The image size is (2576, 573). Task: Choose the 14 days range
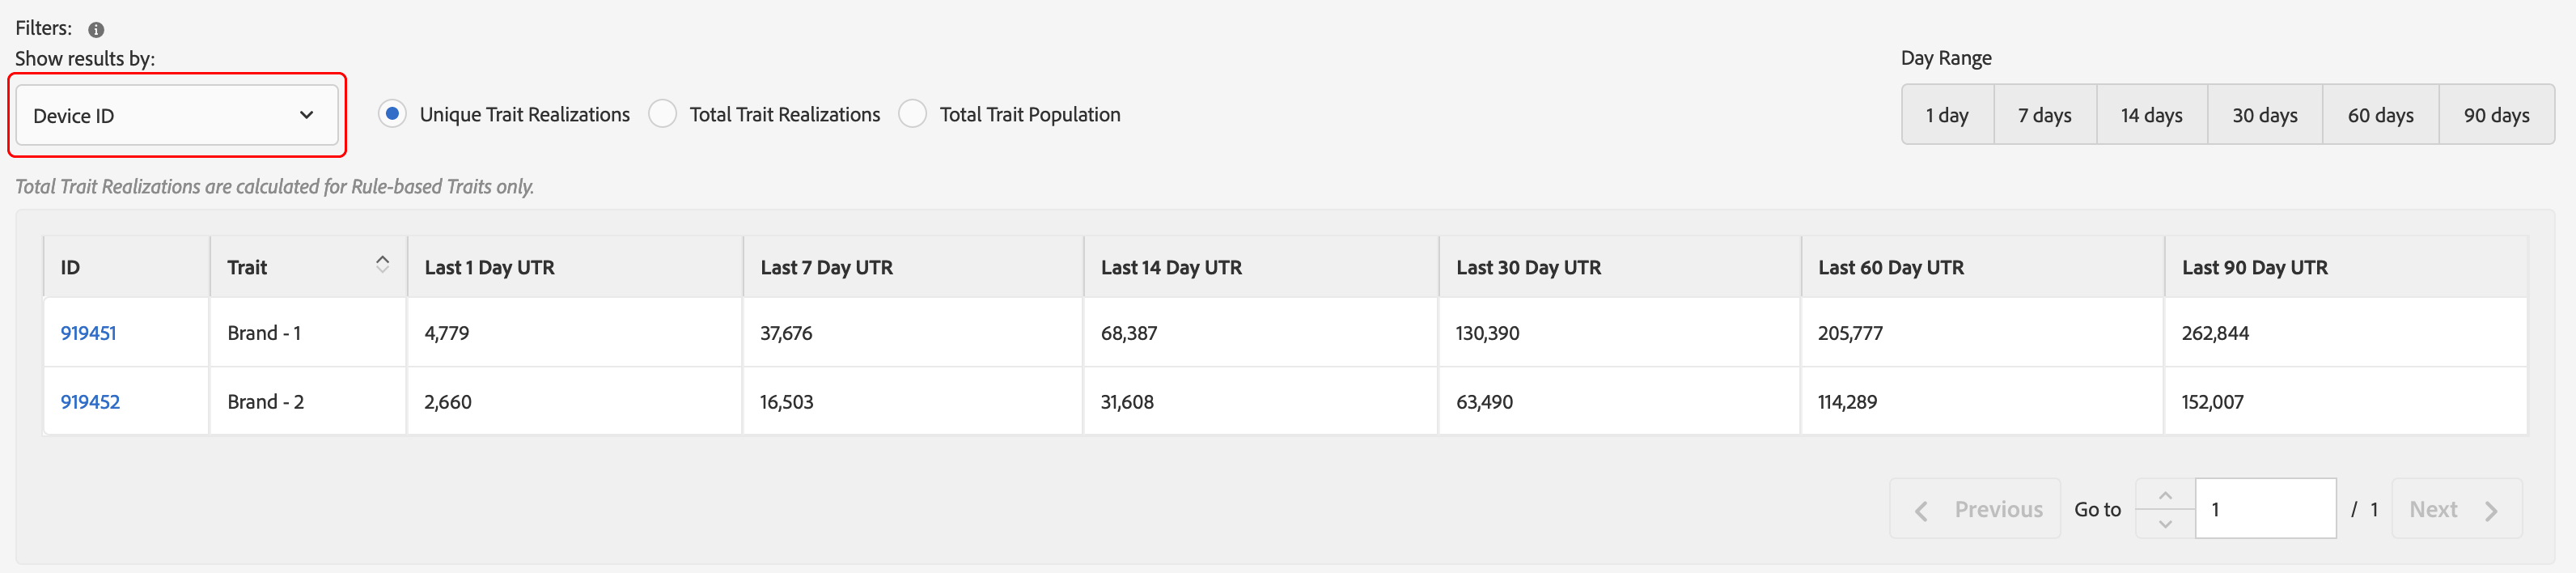click(x=2151, y=116)
